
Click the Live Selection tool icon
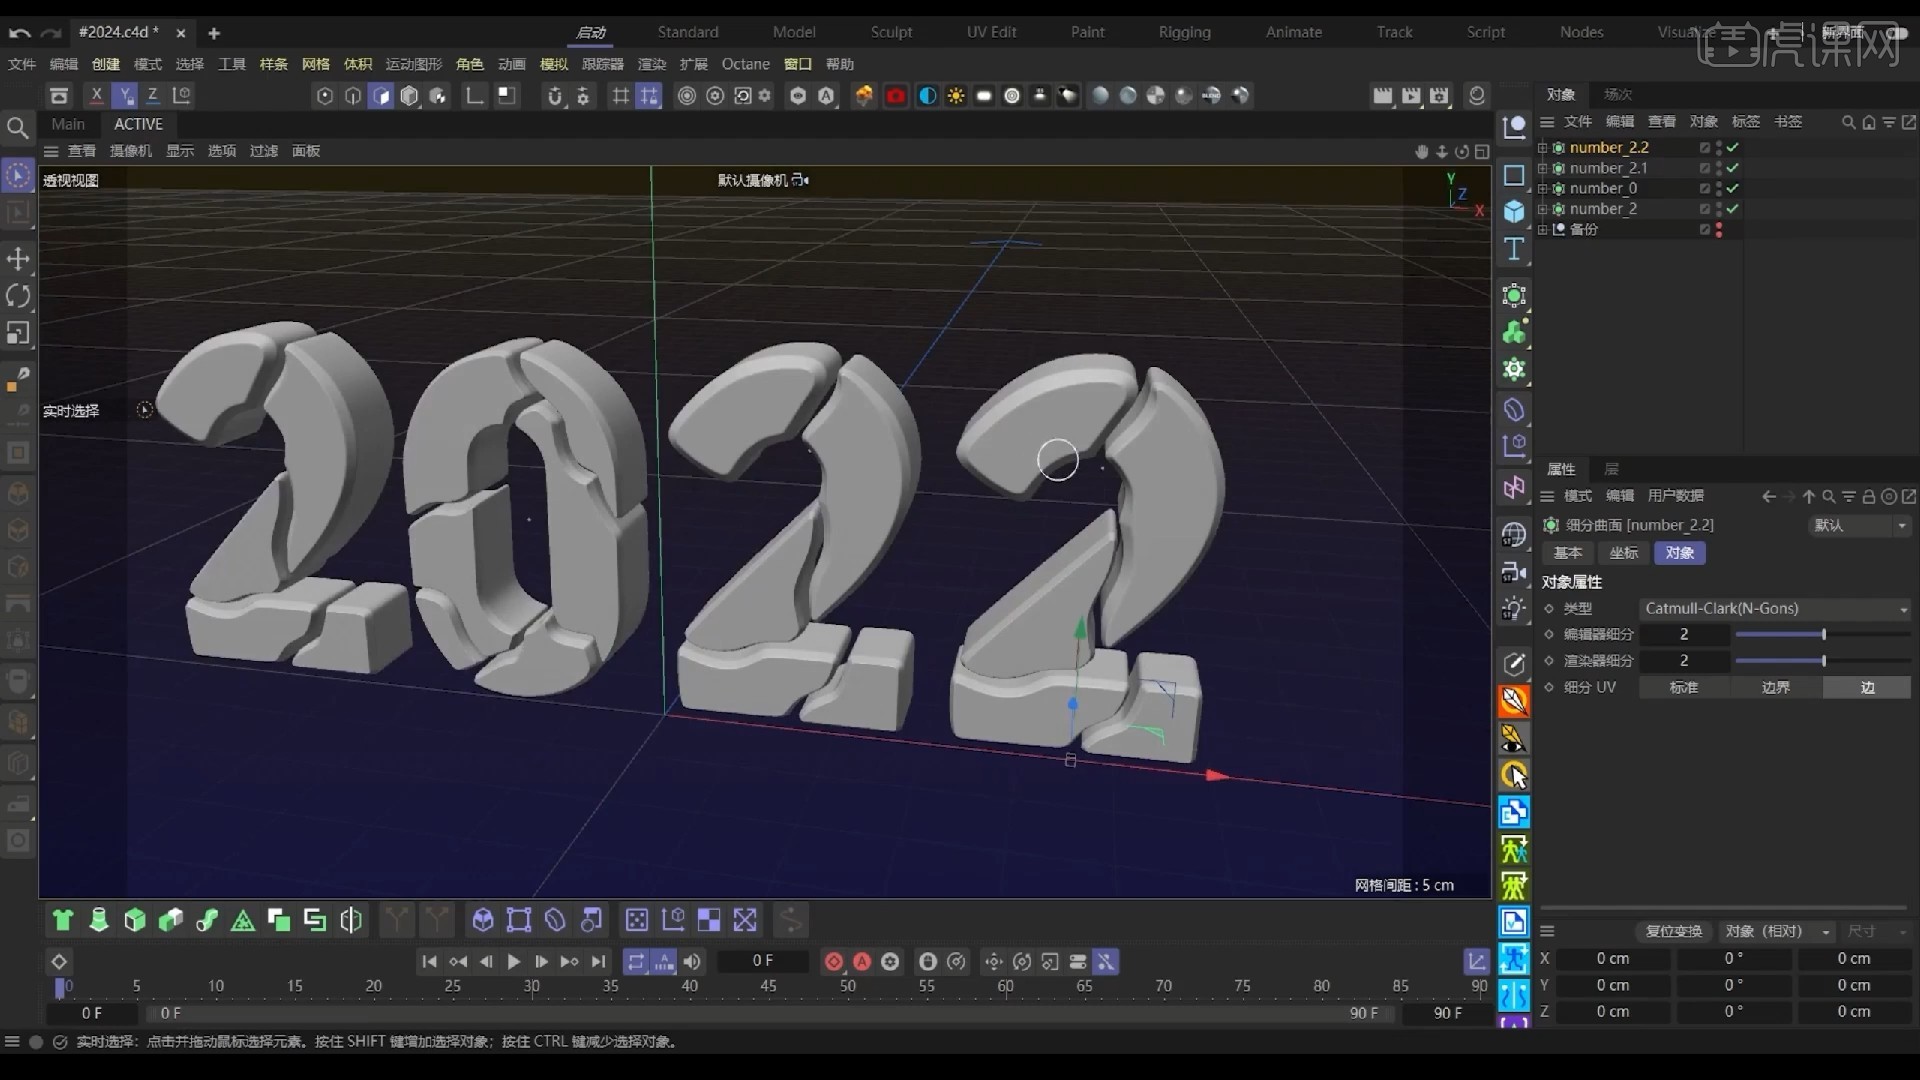pos(18,176)
